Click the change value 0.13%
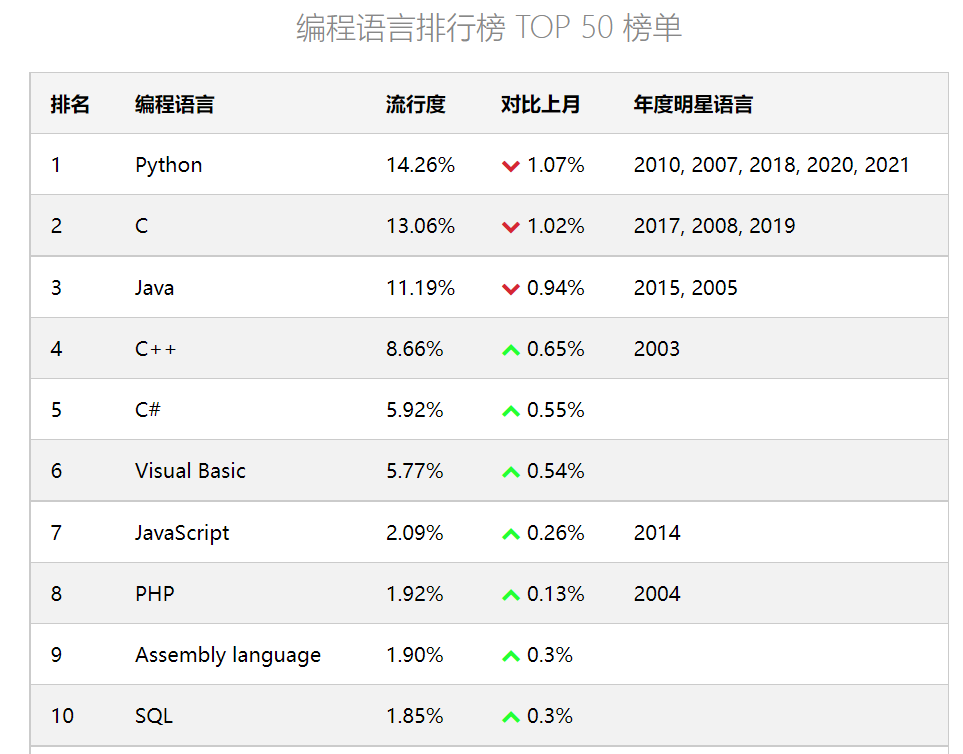963x754 pixels. point(556,594)
